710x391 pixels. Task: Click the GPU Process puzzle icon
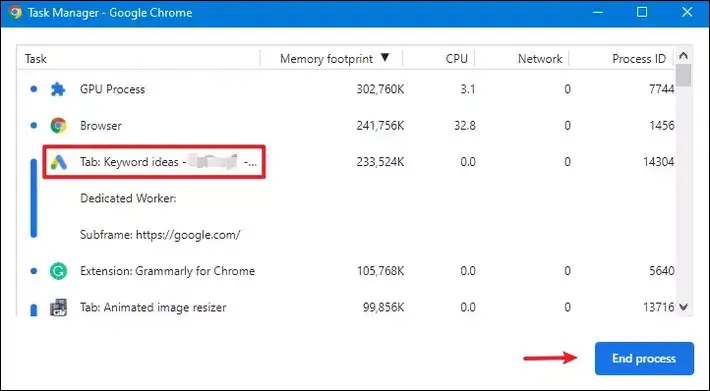(x=58, y=89)
